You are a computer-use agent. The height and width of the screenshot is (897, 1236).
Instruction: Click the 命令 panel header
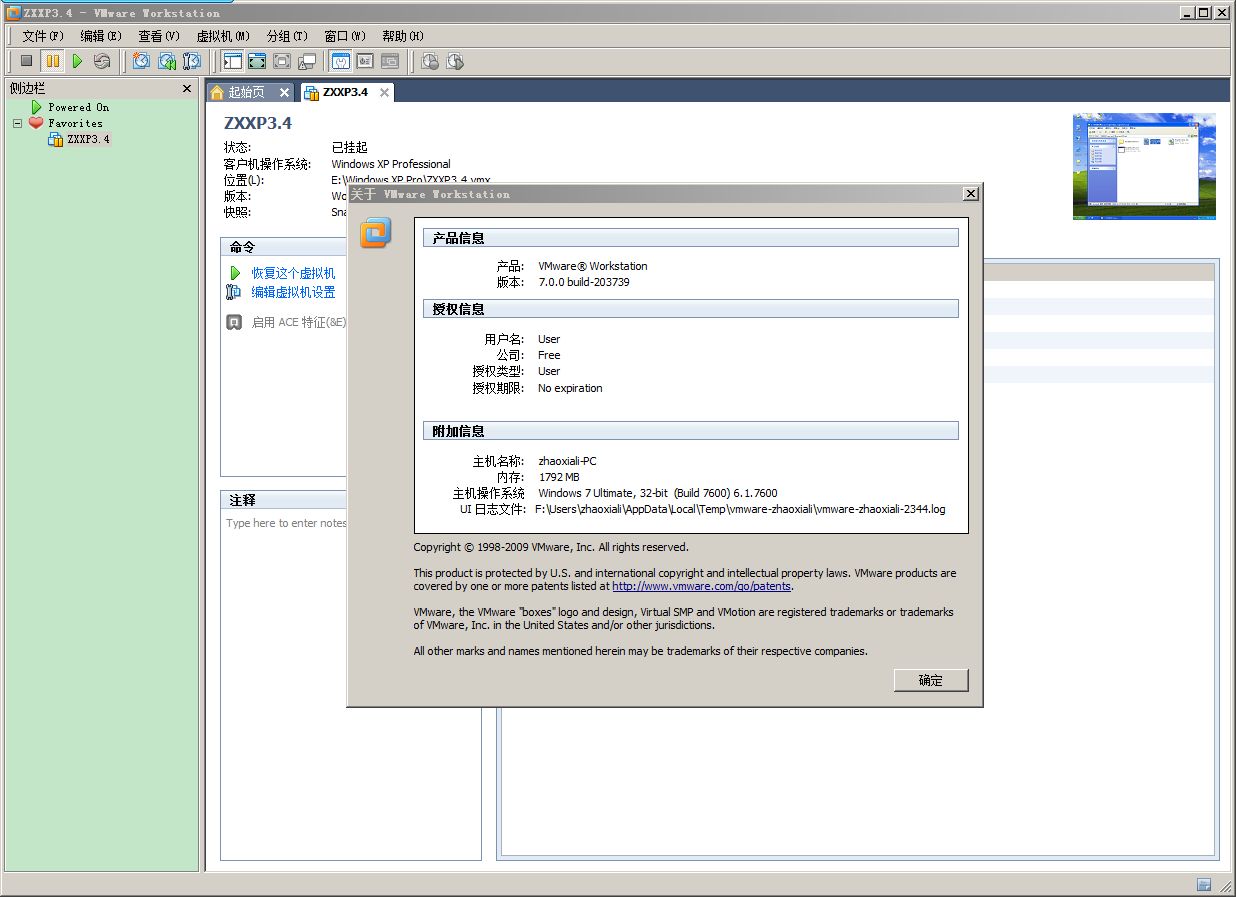point(283,247)
